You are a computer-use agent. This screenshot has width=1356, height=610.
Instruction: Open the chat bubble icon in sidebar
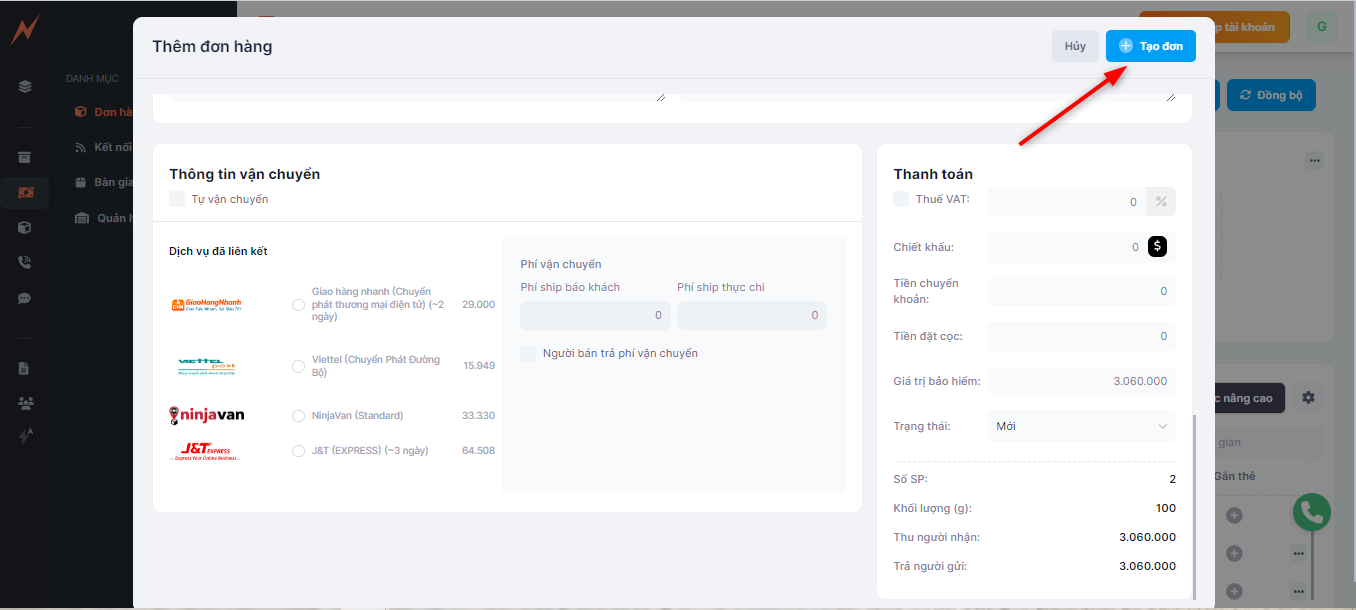coord(25,298)
